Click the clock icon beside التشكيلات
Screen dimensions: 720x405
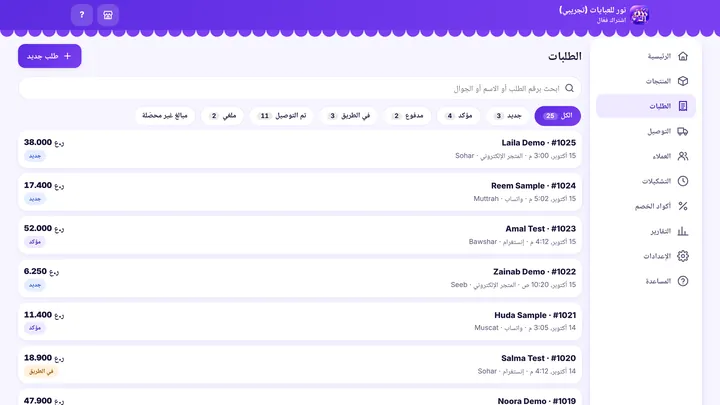pos(683,181)
